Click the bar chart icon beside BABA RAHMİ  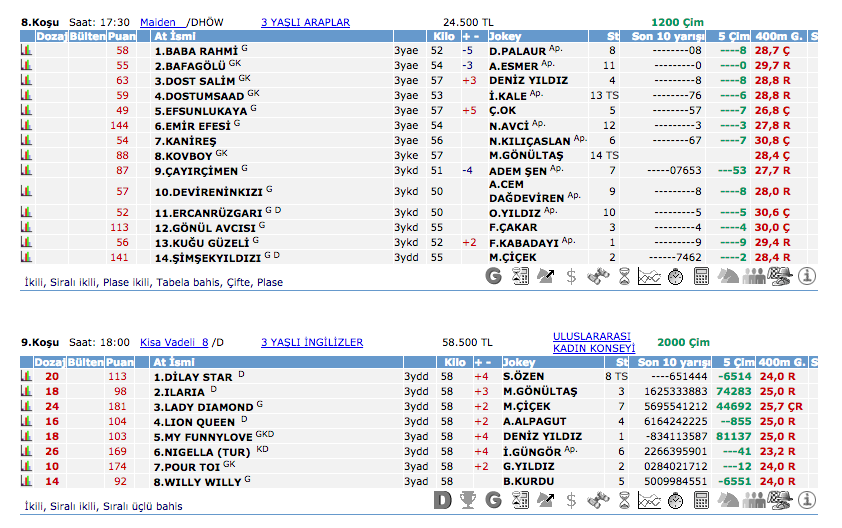point(26,50)
